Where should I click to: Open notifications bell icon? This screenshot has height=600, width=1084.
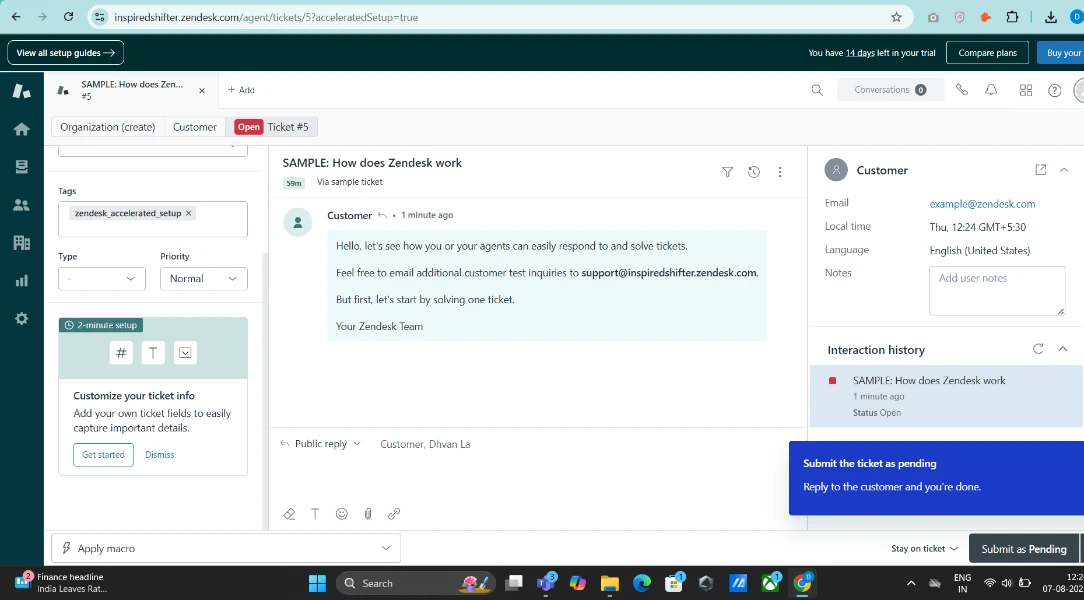coord(991,90)
